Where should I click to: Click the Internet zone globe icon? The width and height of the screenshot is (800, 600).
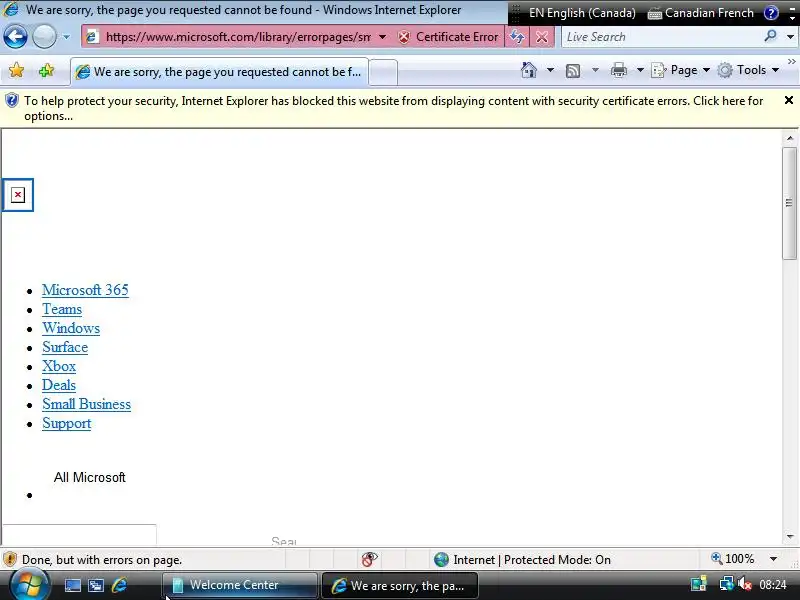pyautogui.click(x=441, y=560)
